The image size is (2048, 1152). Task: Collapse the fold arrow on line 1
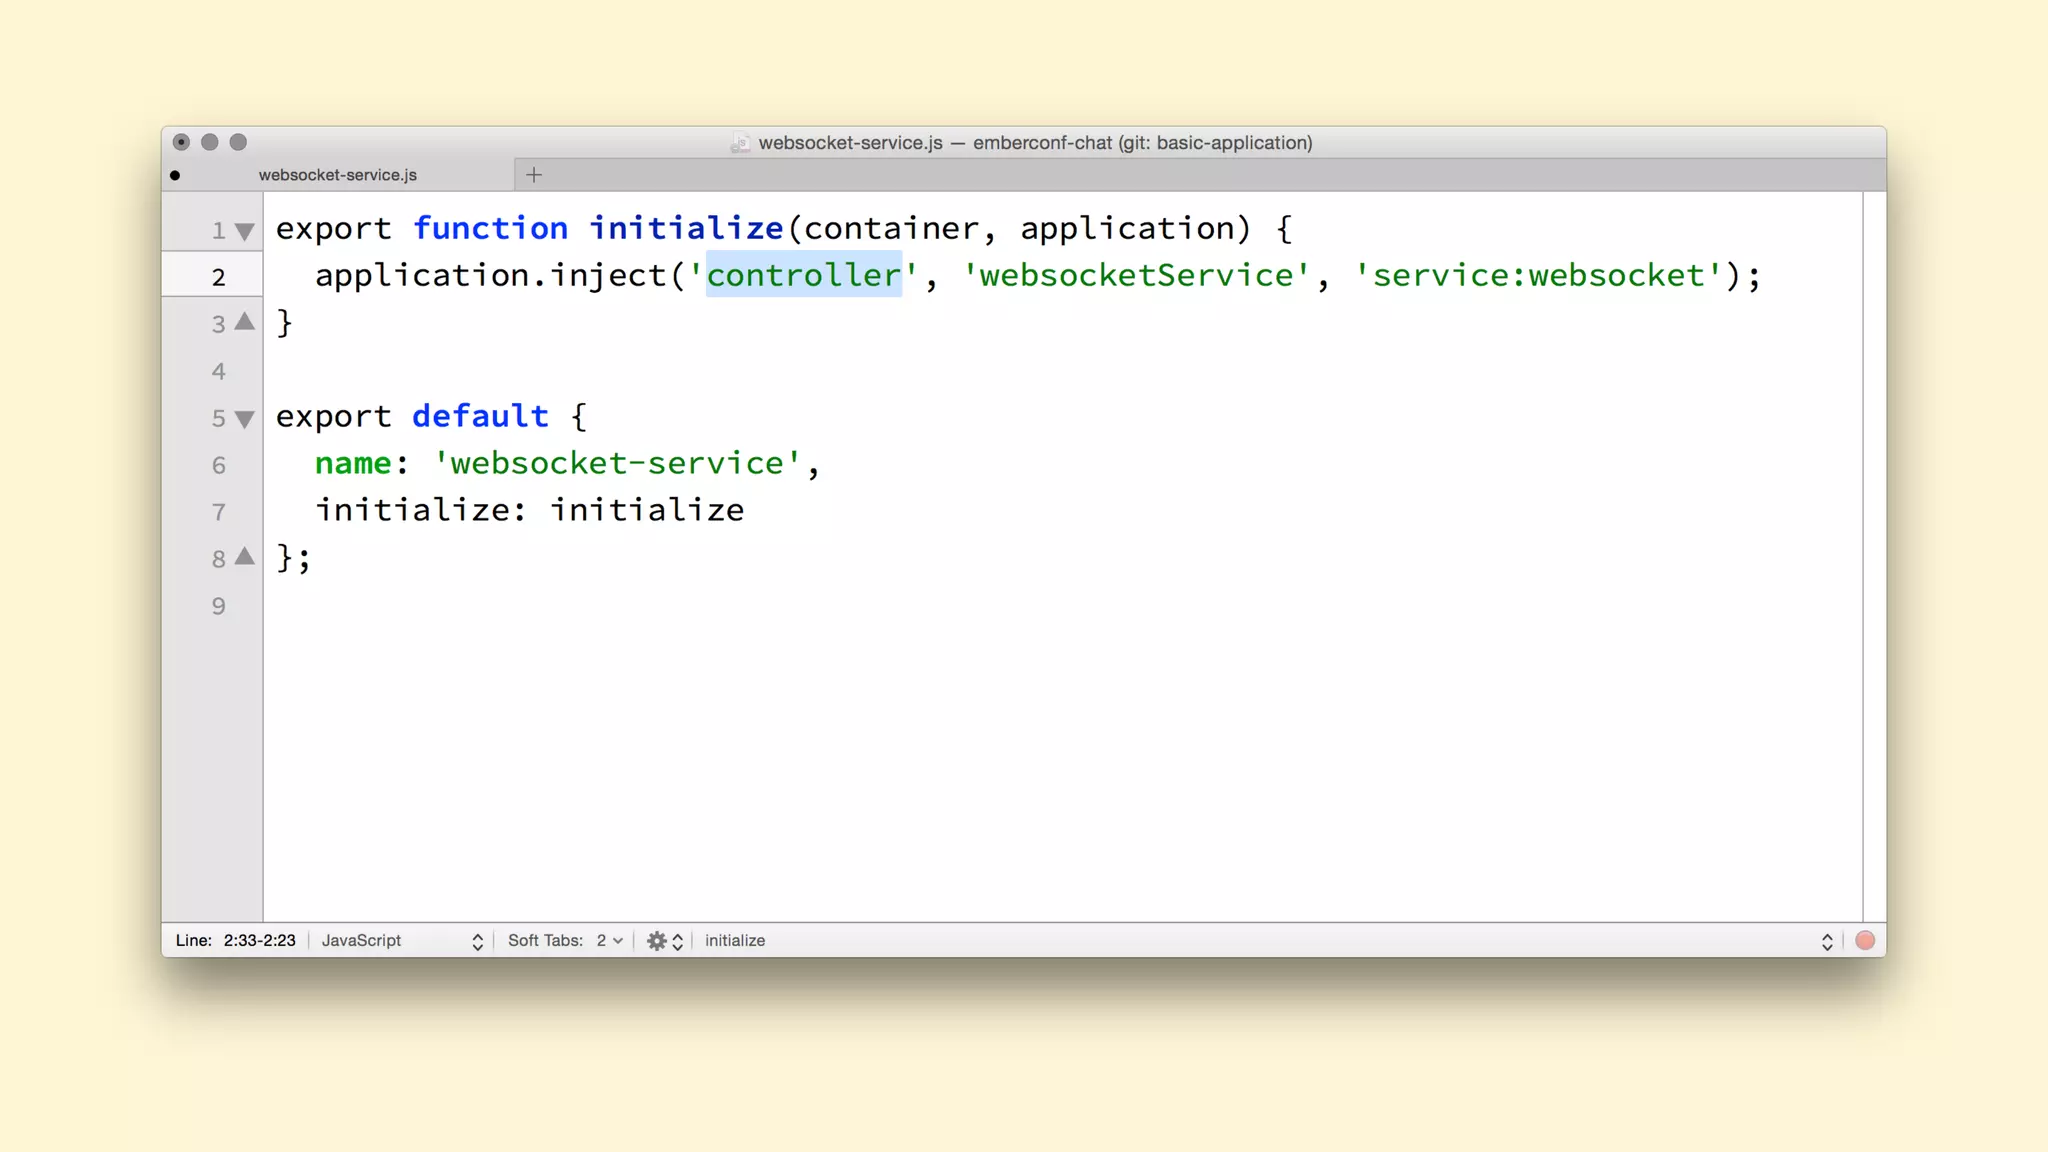(x=244, y=232)
